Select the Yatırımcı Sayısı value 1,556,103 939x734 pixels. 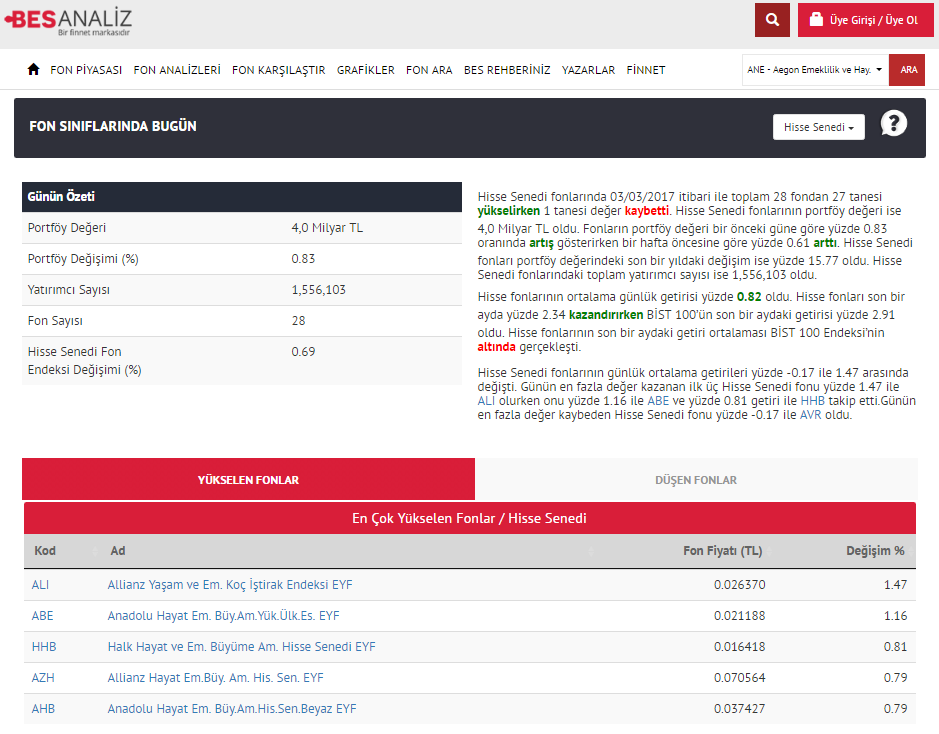click(x=319, y=290)
